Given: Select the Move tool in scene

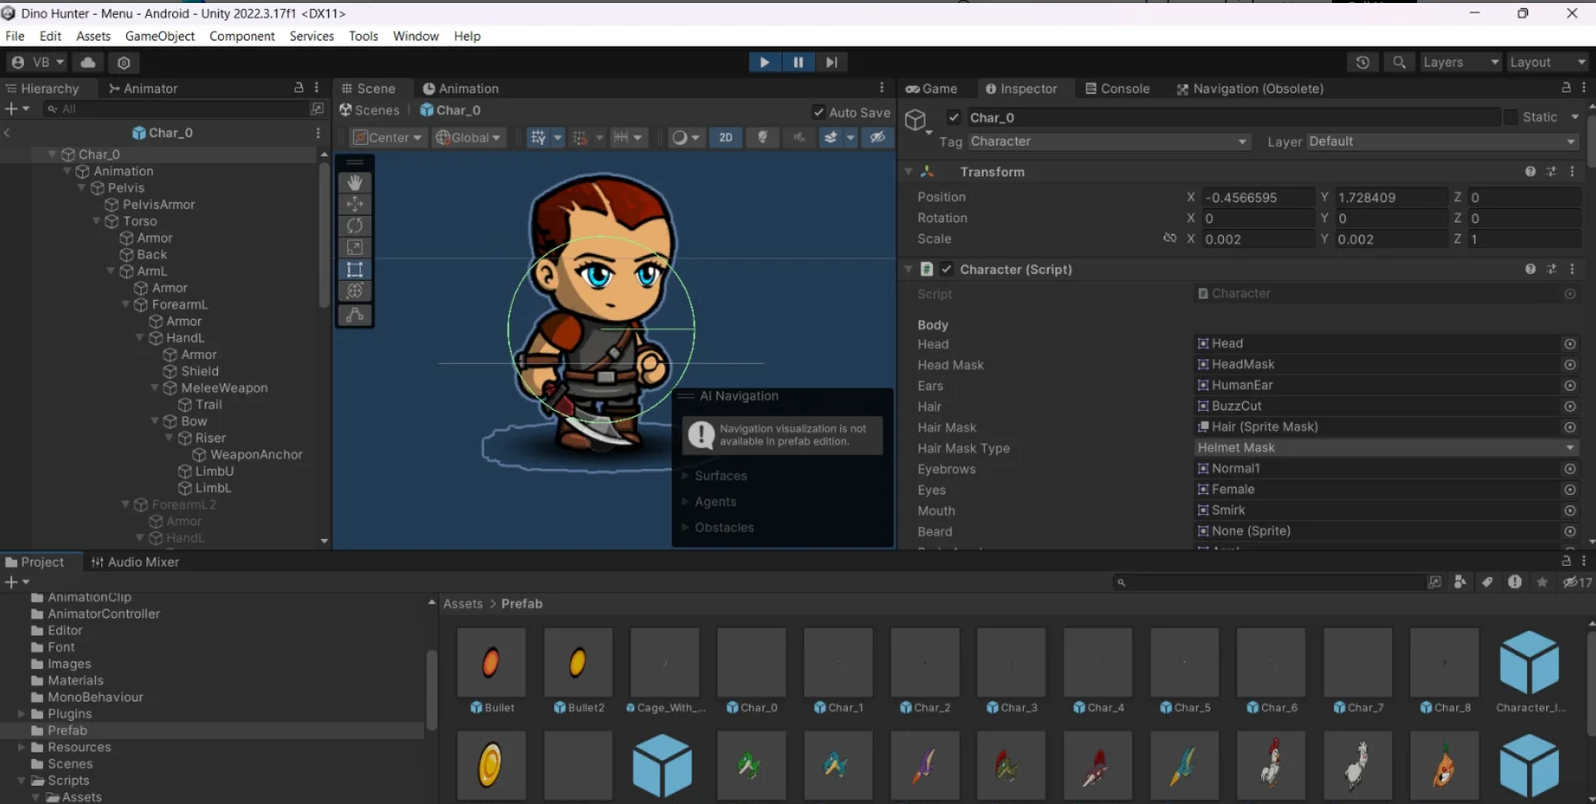Looking at the screenshot, I should coord(355,204).
